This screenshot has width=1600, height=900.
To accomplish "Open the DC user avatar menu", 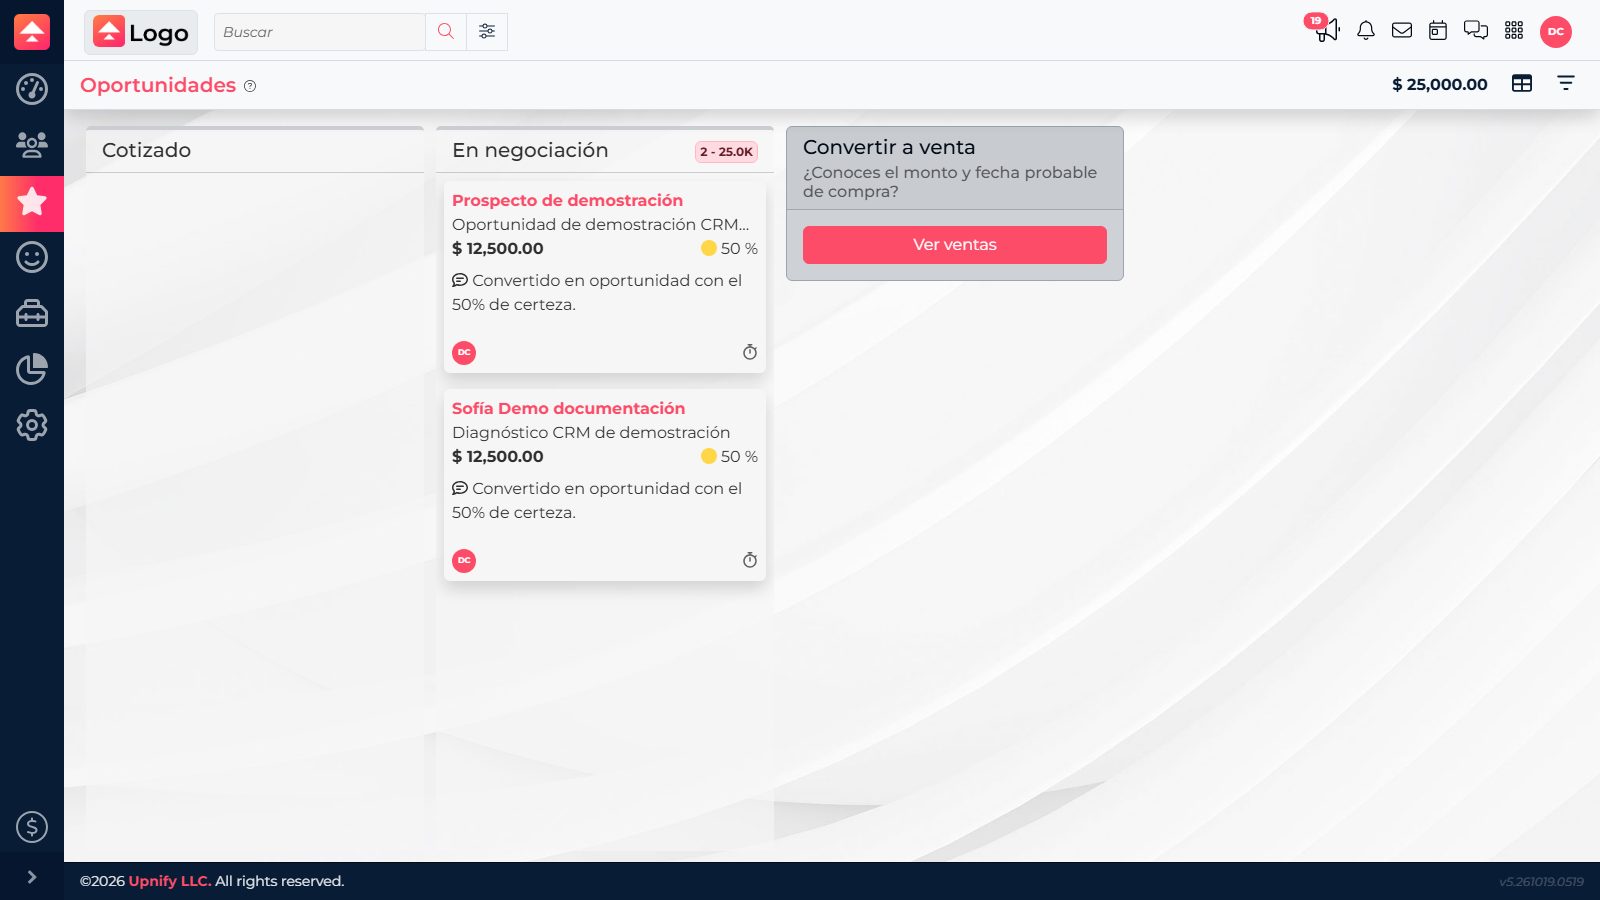I will pos(1556,32).
